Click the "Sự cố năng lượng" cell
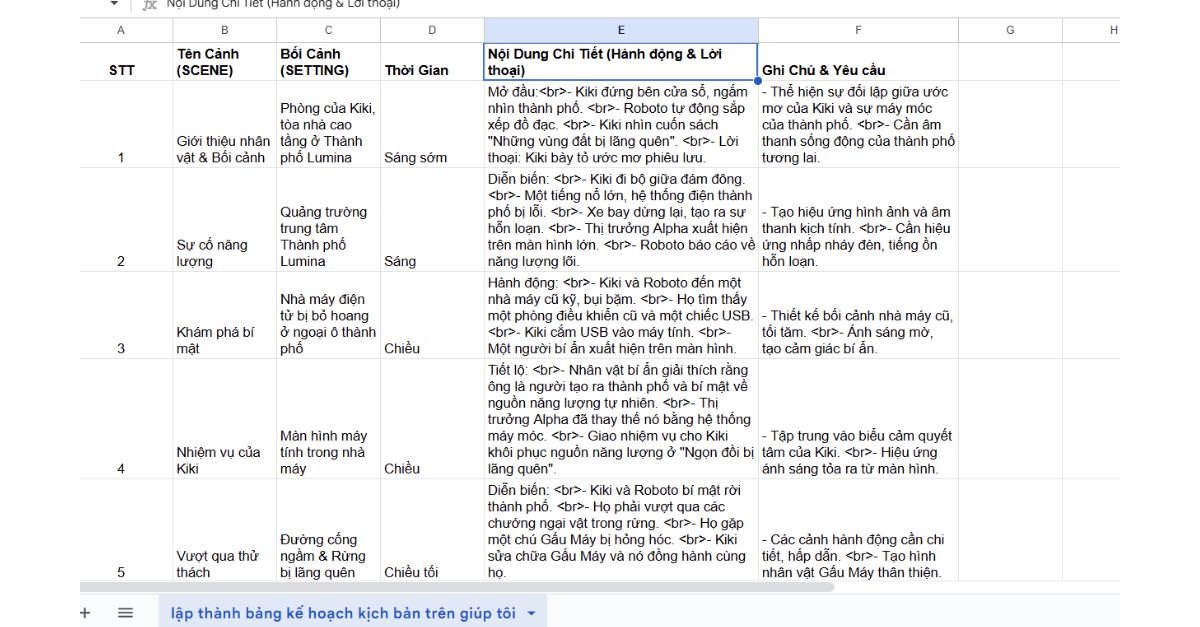 pyautogui.click(x=224, y=220)
